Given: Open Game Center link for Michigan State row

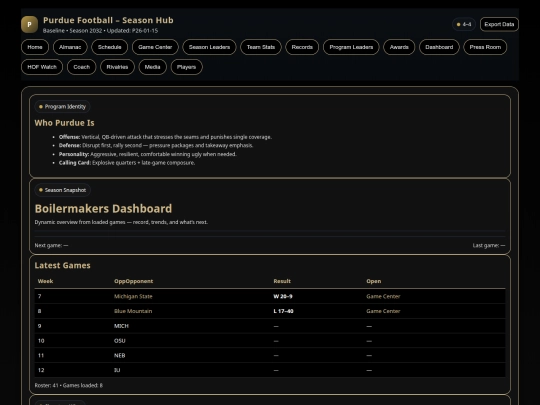Looking at the screenshot, I should [383, 296].
